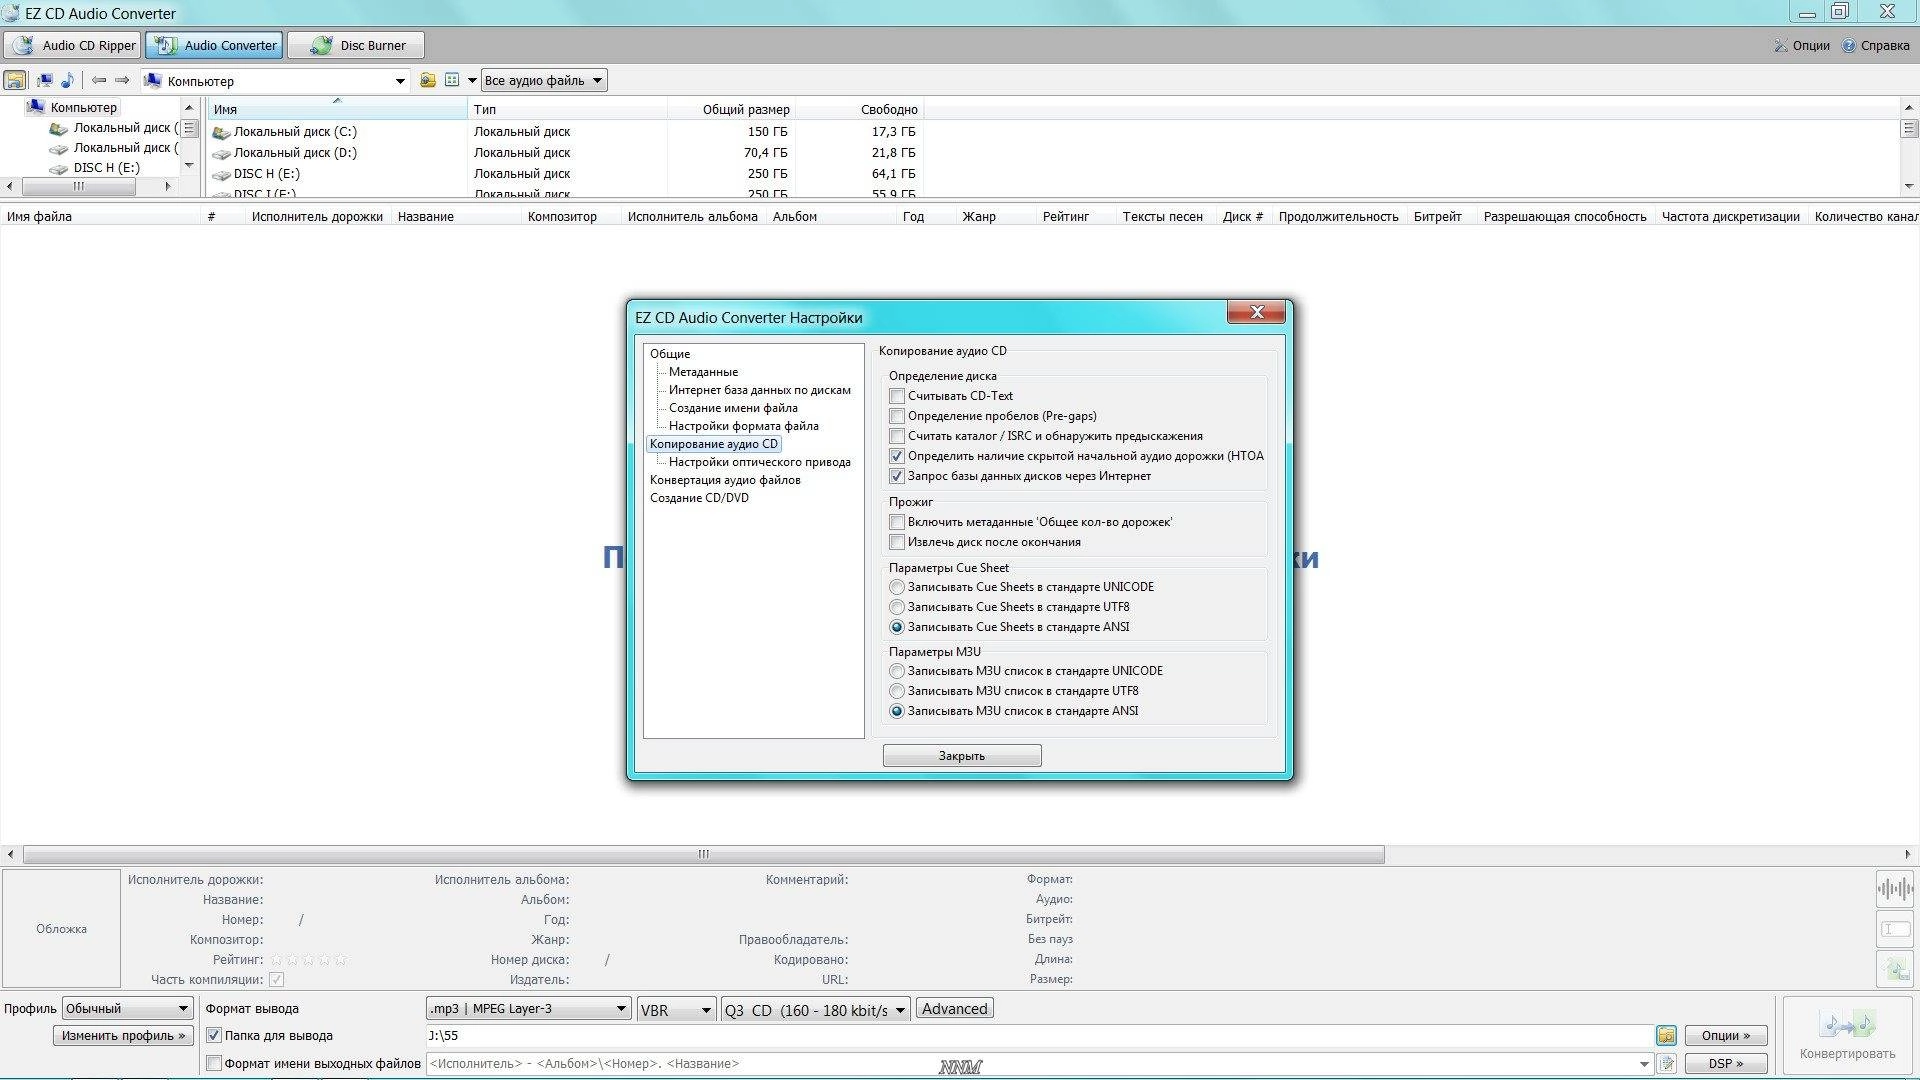Click the Изменить профиль » button
The width and height of the screenshot is (1920, 1080).
click(x=124, y=1035)
